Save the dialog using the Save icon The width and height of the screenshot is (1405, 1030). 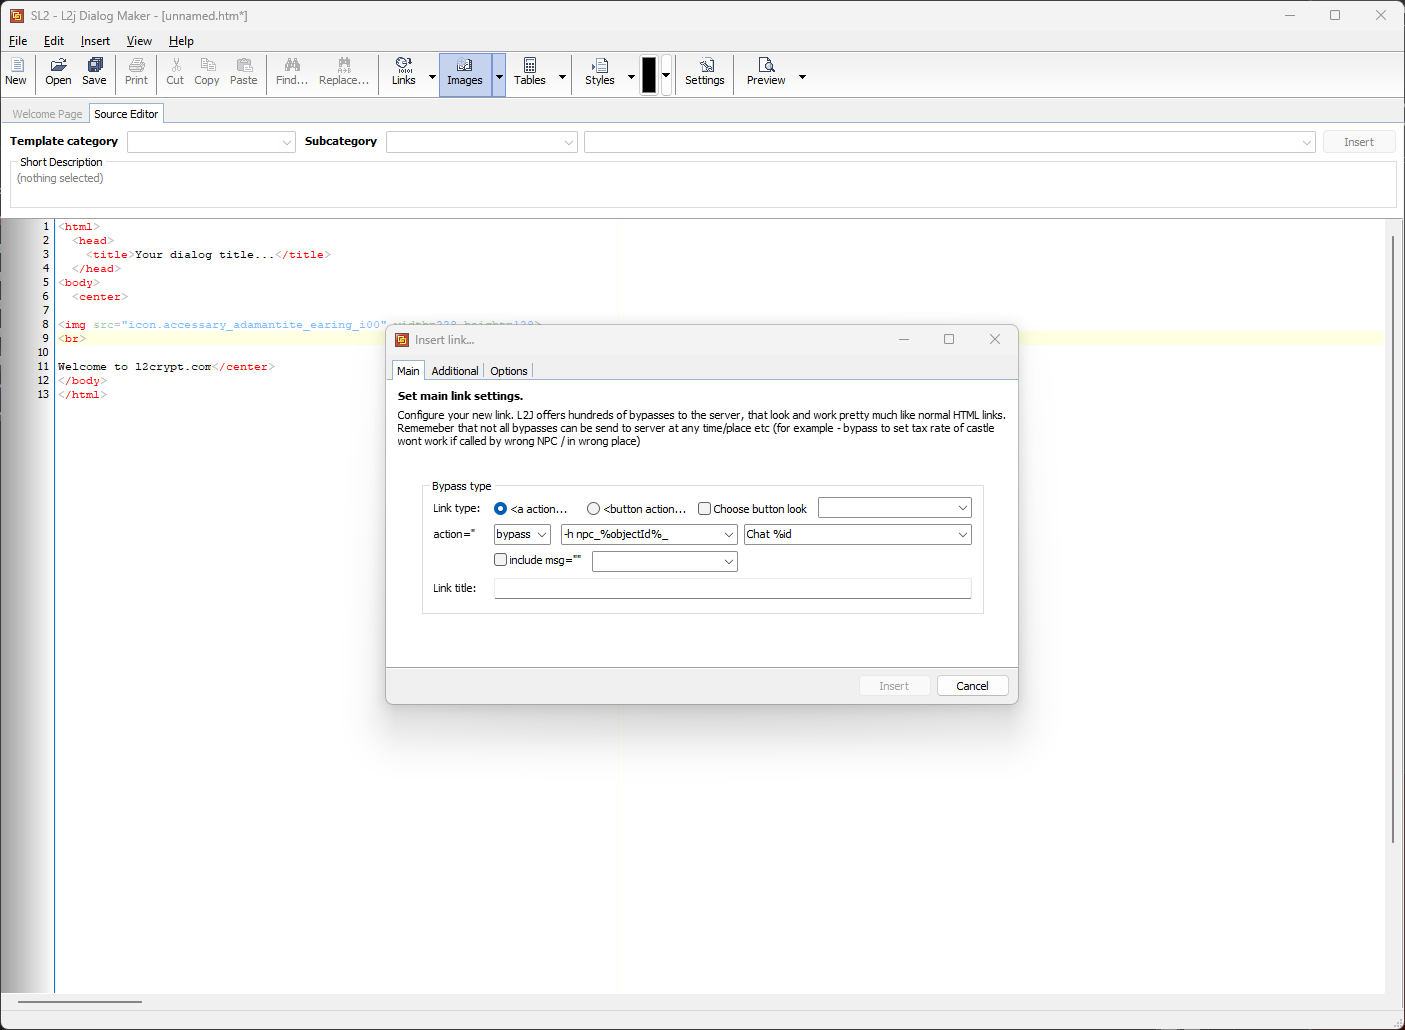[93, 73]
